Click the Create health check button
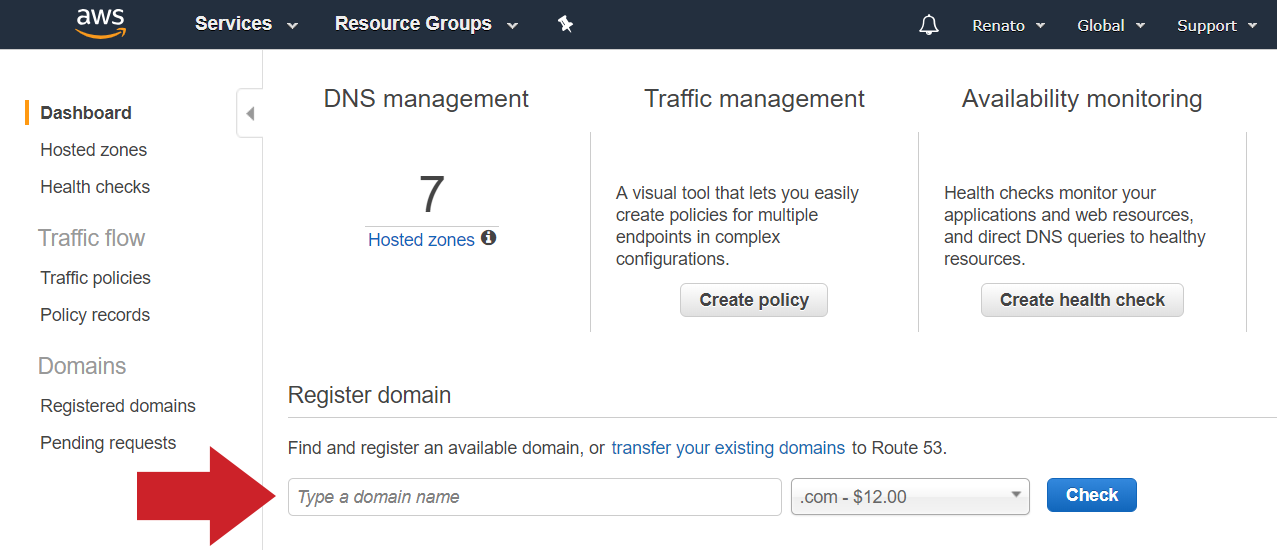 [x=1082, y=300]
